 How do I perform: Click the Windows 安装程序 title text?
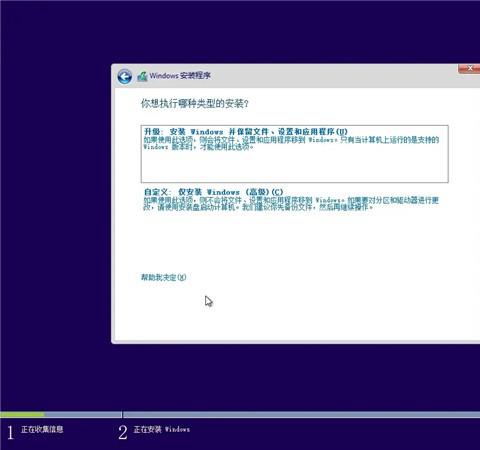tap(180, 76)
